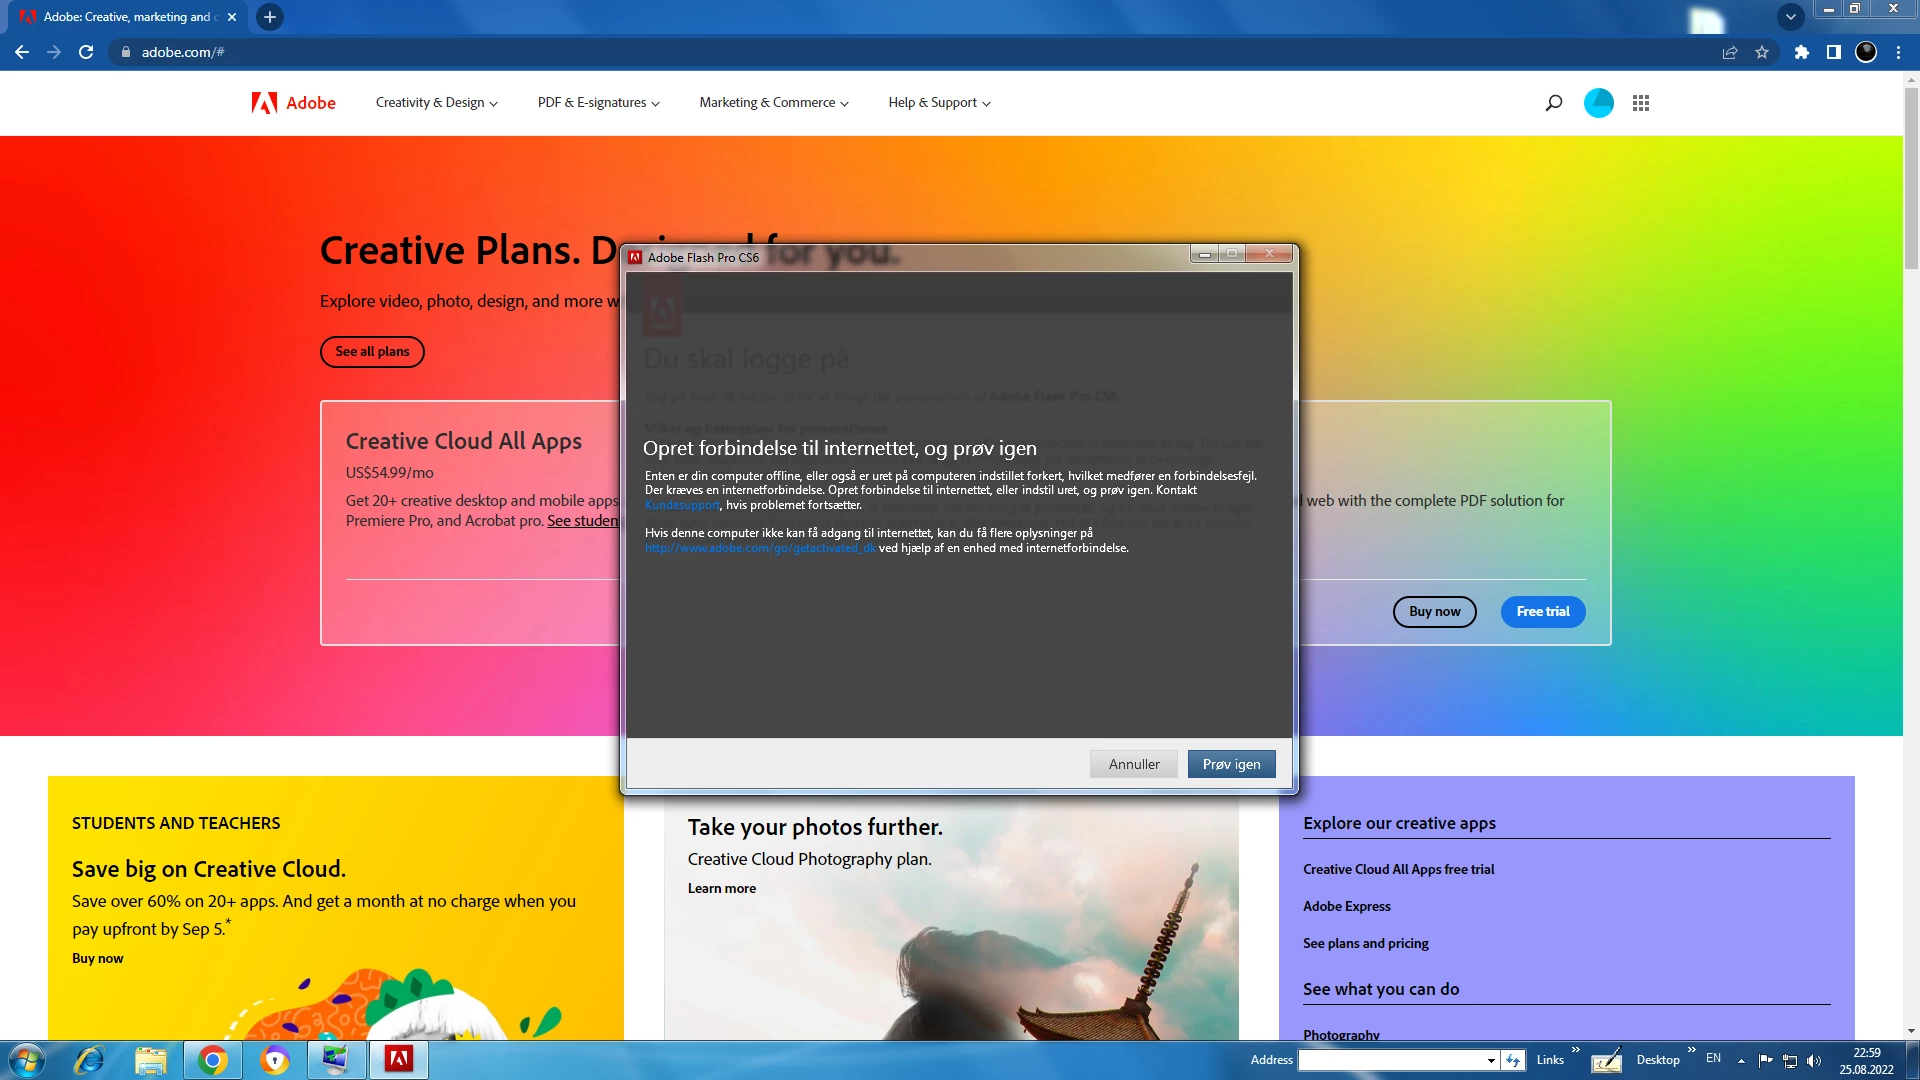This screenshot has width=1920, height=1080.
Task: Click the taskbar Address input field
Action: pyautogui.click(x=1390, y=1060)
